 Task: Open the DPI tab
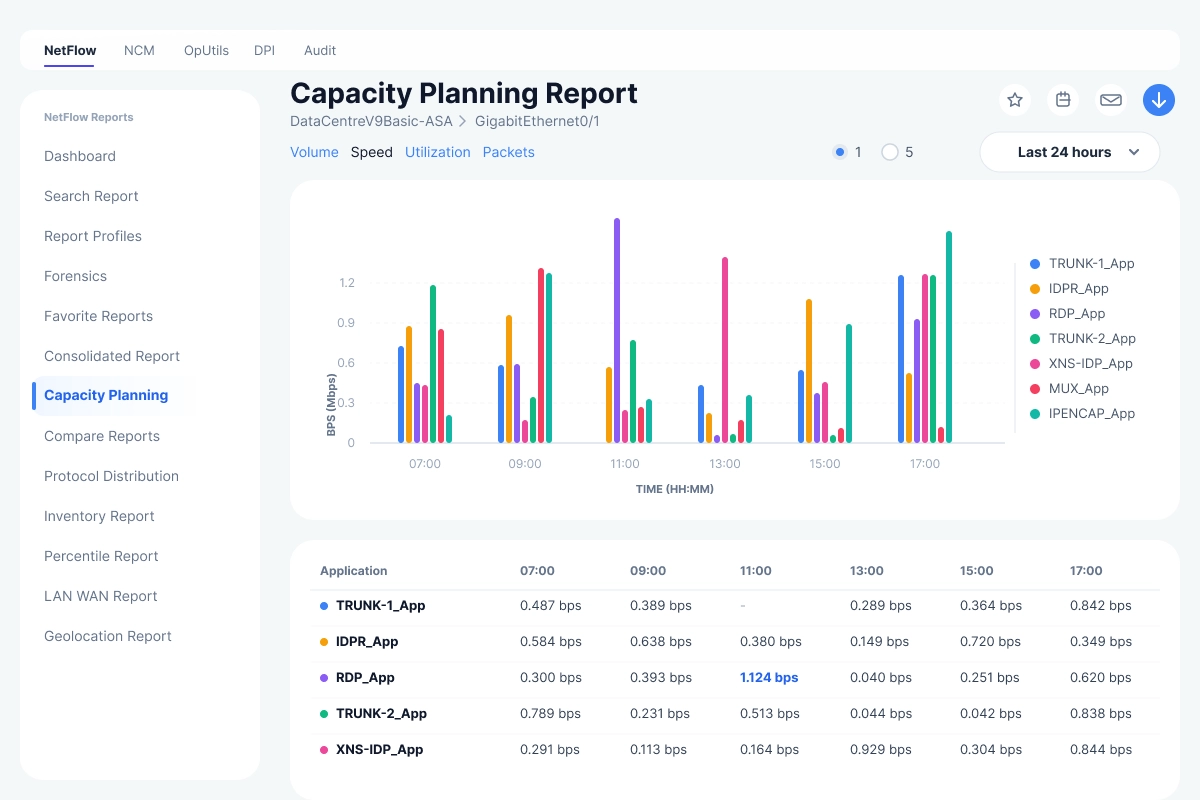[x=264, y=50]
